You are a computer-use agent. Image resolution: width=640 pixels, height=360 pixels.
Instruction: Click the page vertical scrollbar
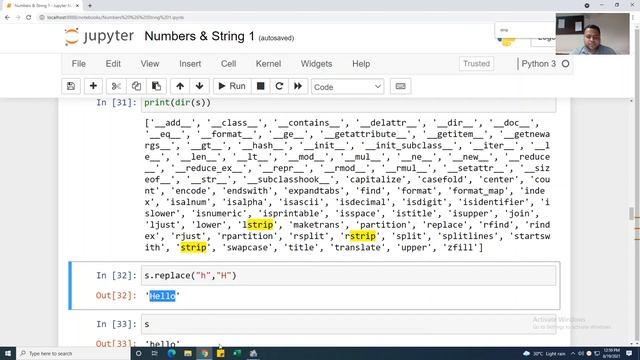tap(632, 214)
